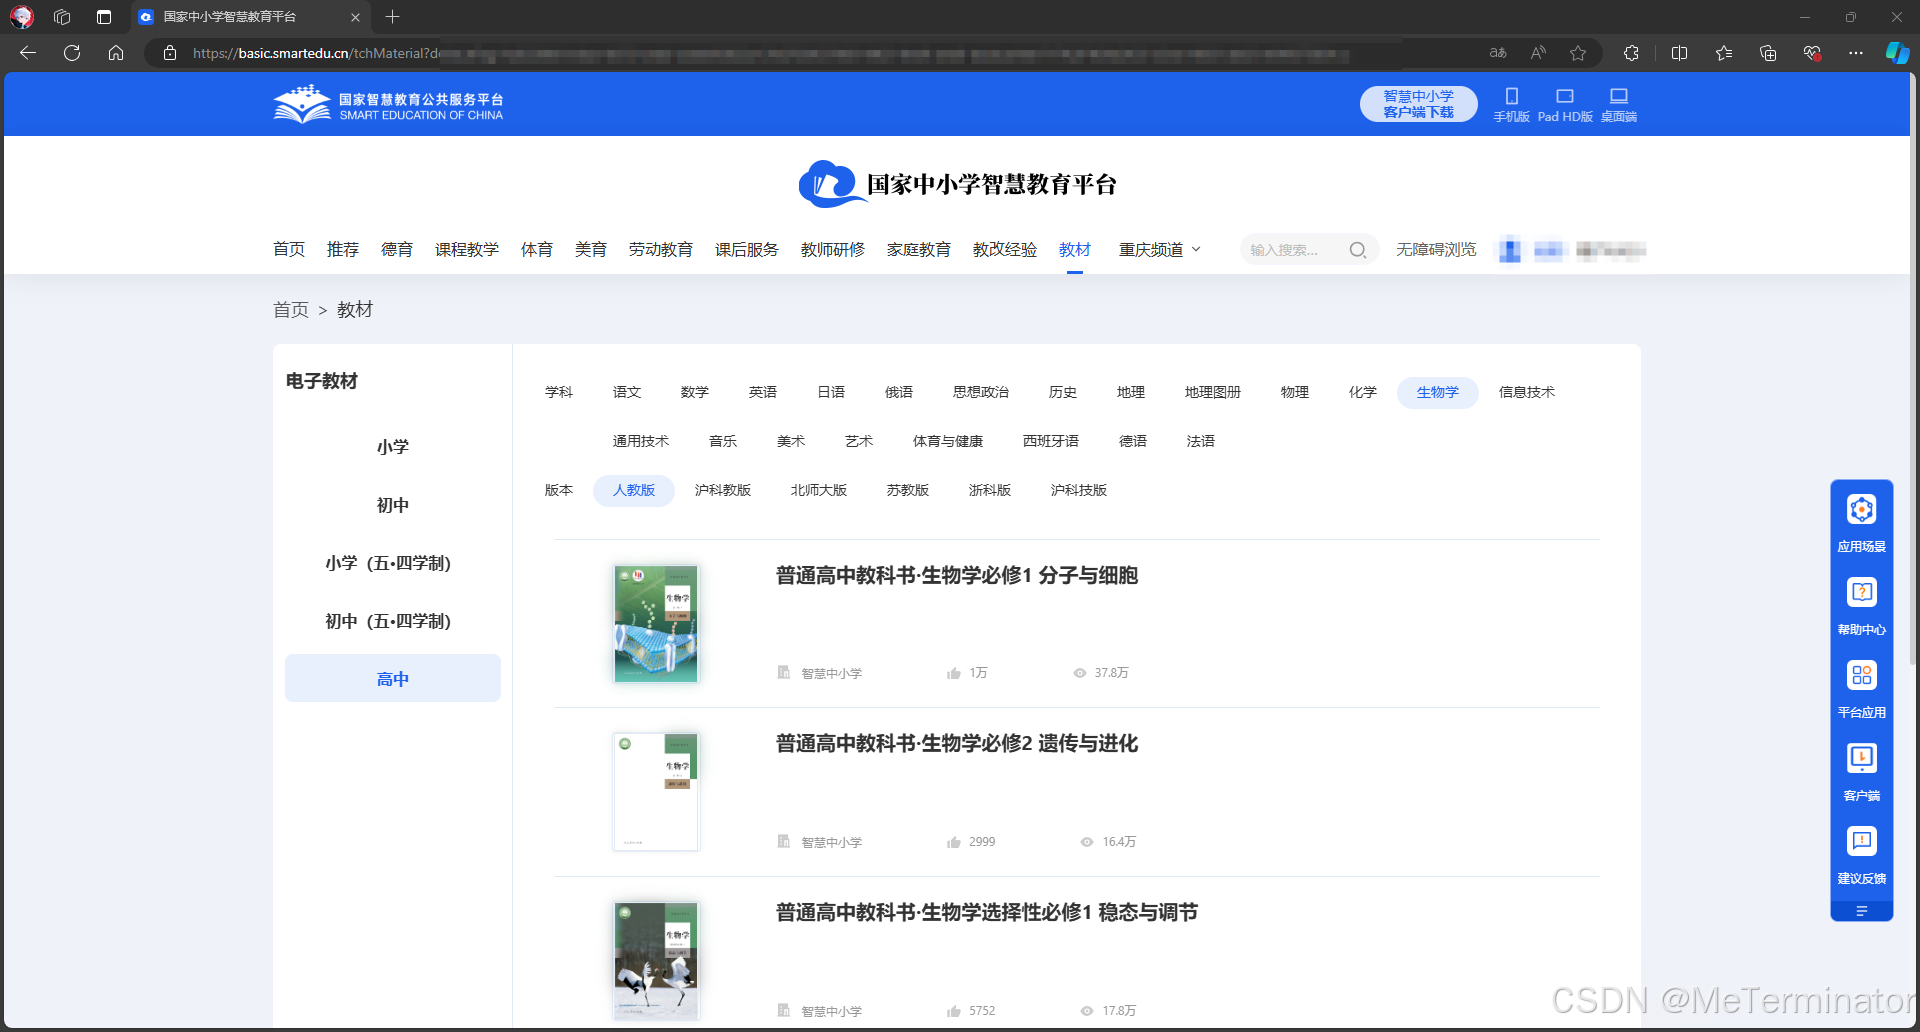Open 劳动教育 navigation item
This screenshot has width=1920, height=1032.
[661, 250]
